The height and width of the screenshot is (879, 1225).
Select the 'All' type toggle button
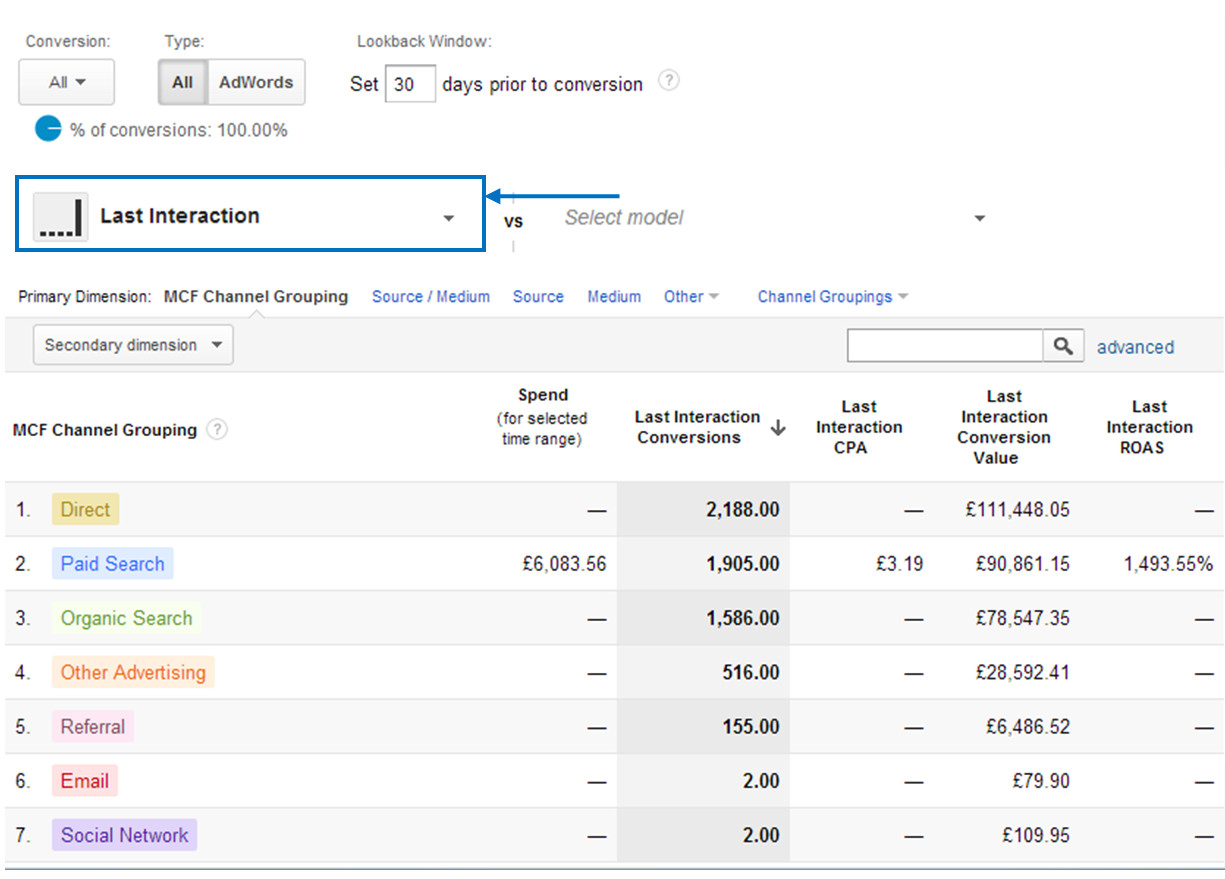pyautogui.click(x=182, y=82)
